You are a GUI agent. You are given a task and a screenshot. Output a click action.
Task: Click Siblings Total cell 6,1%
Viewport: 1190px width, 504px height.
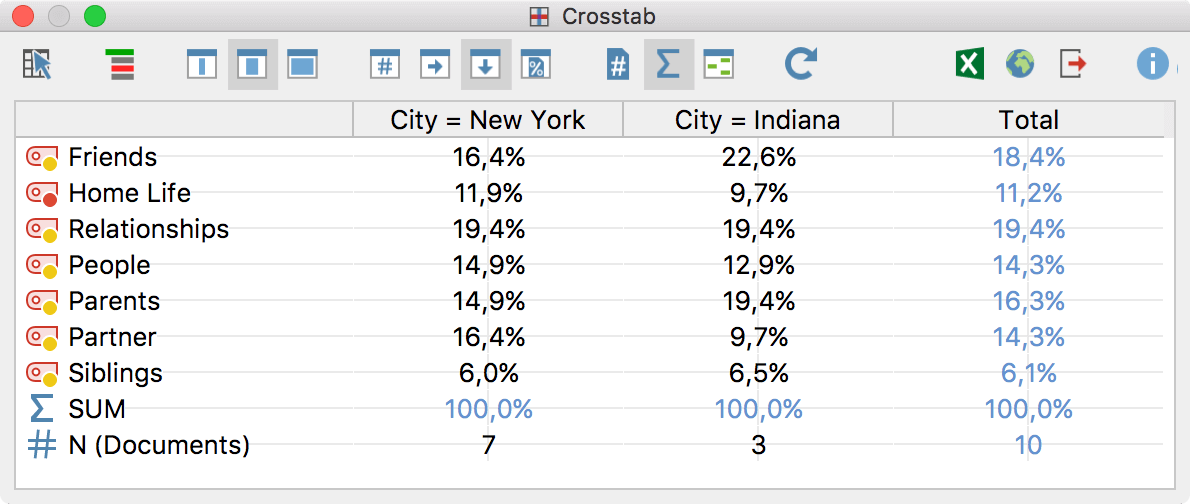tap(1029, 373)
